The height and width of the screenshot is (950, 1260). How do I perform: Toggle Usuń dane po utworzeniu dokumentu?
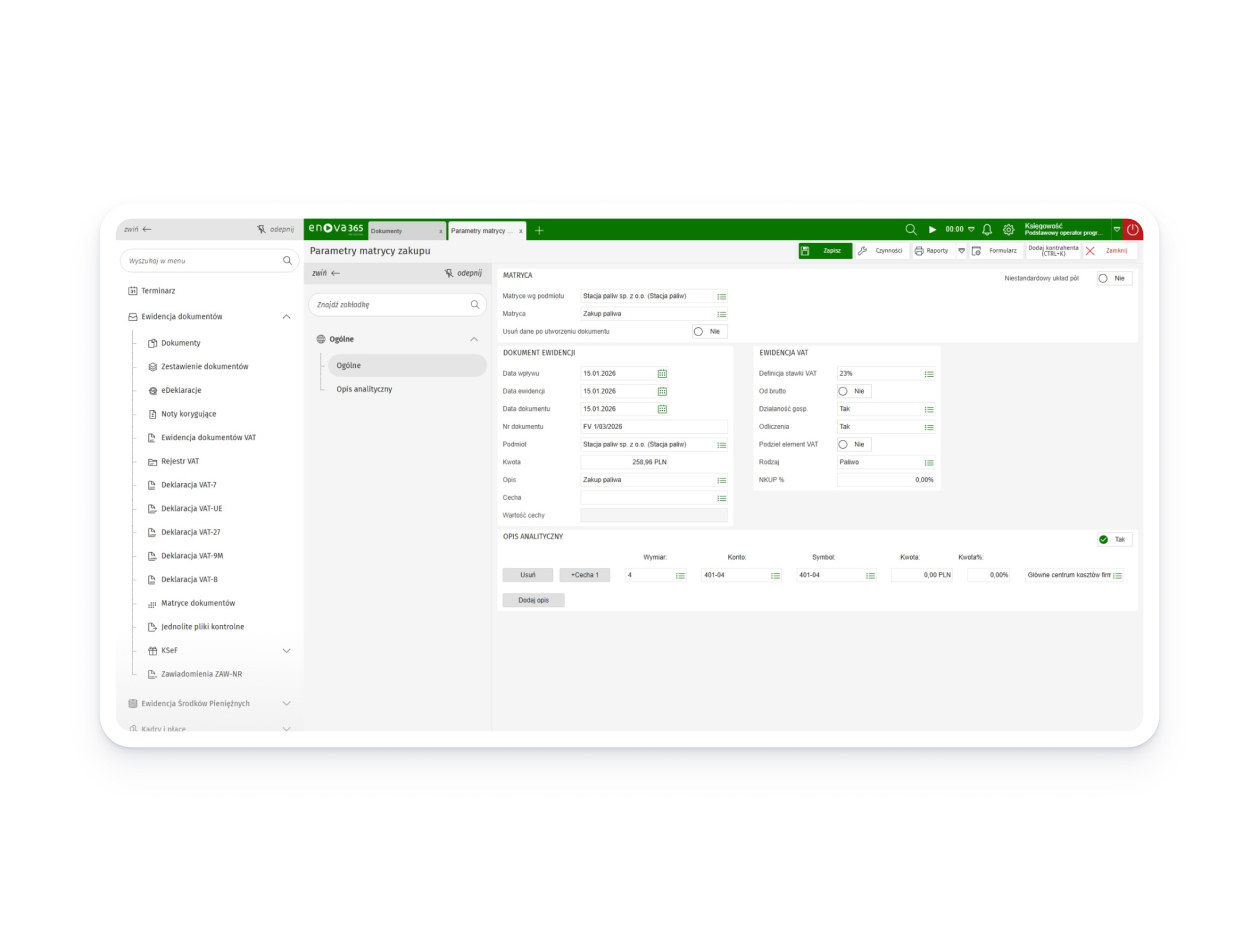click(709, 331)
